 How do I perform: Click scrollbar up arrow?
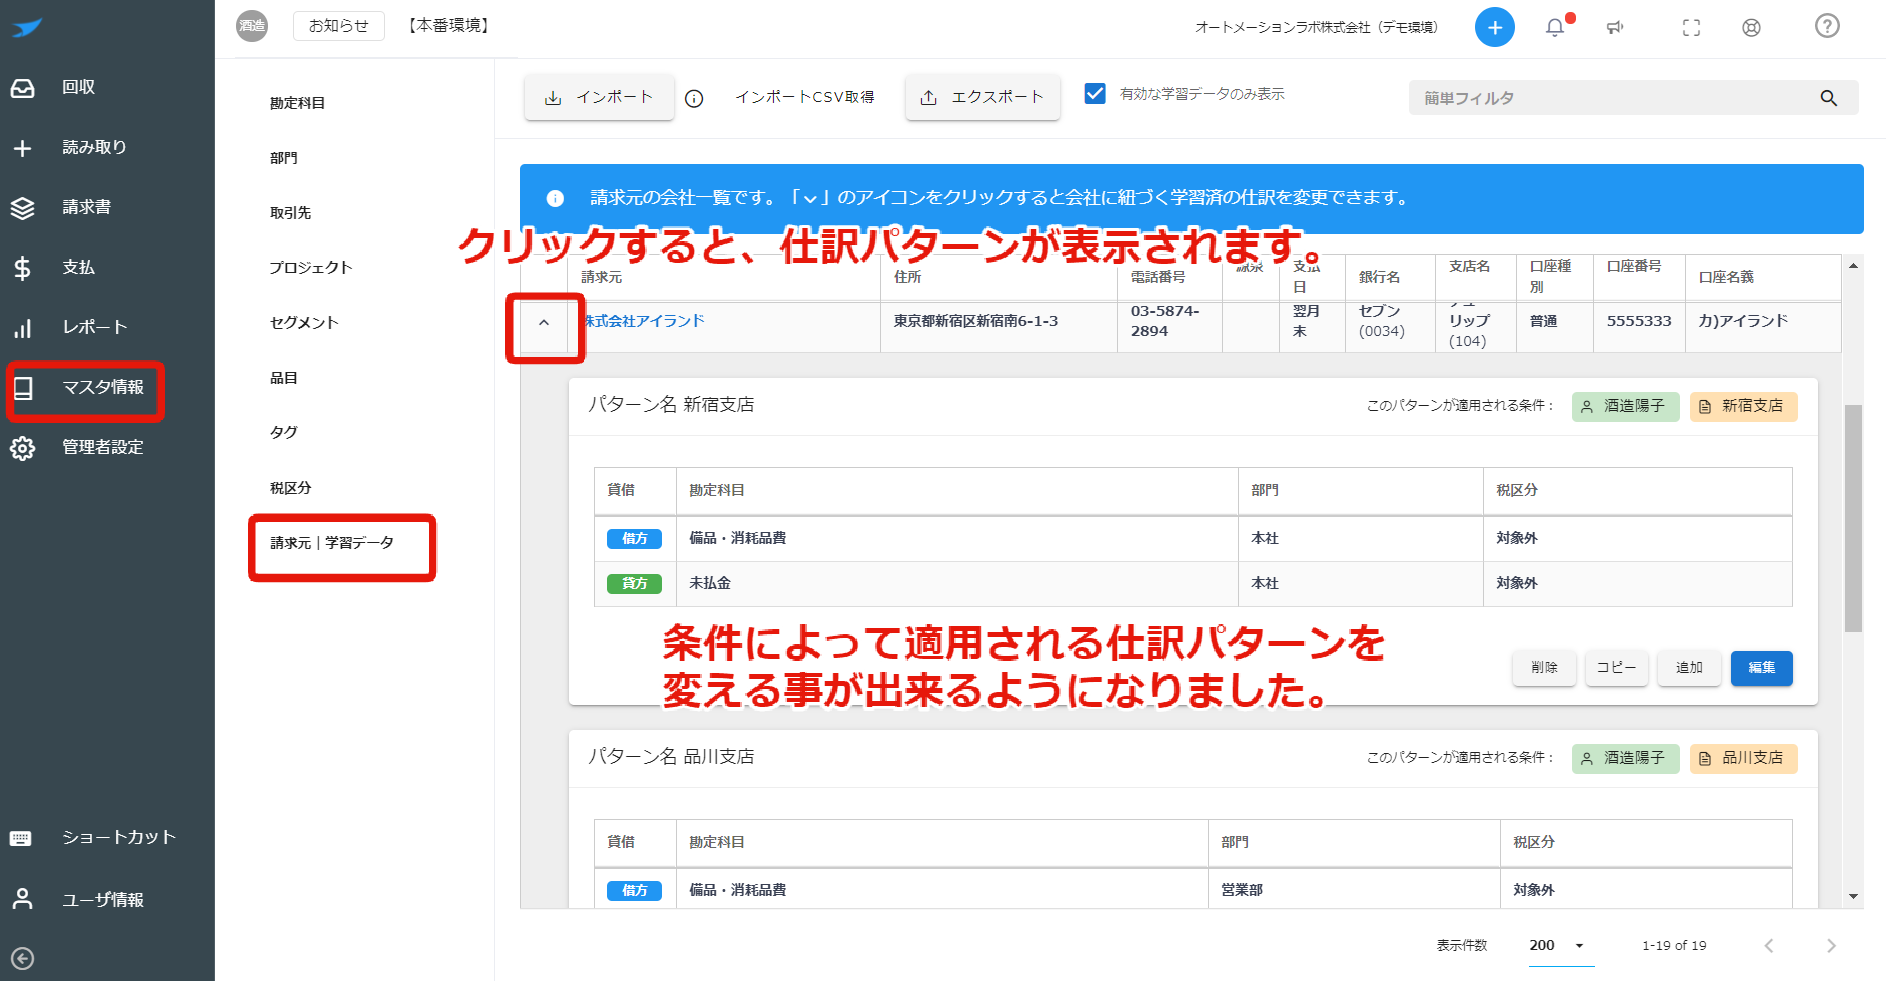1854,265
